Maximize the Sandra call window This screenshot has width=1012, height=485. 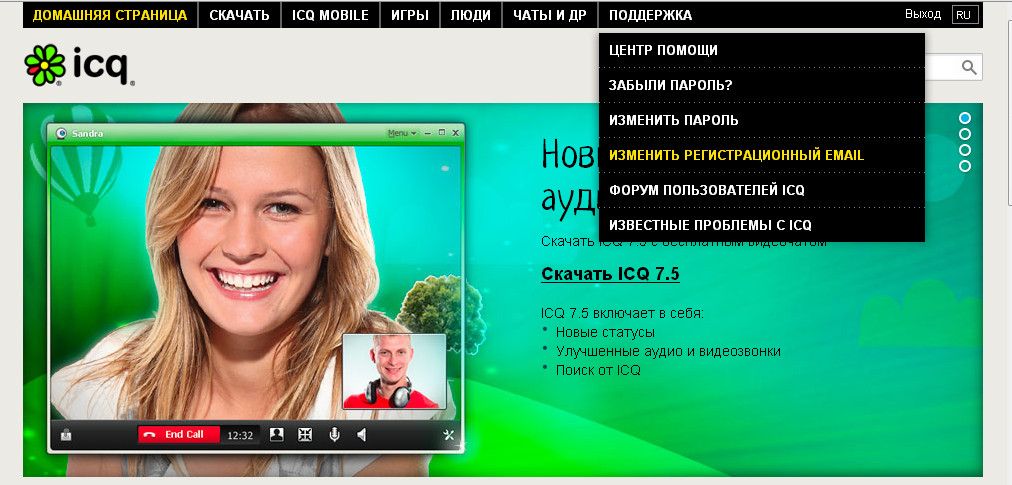441,133
